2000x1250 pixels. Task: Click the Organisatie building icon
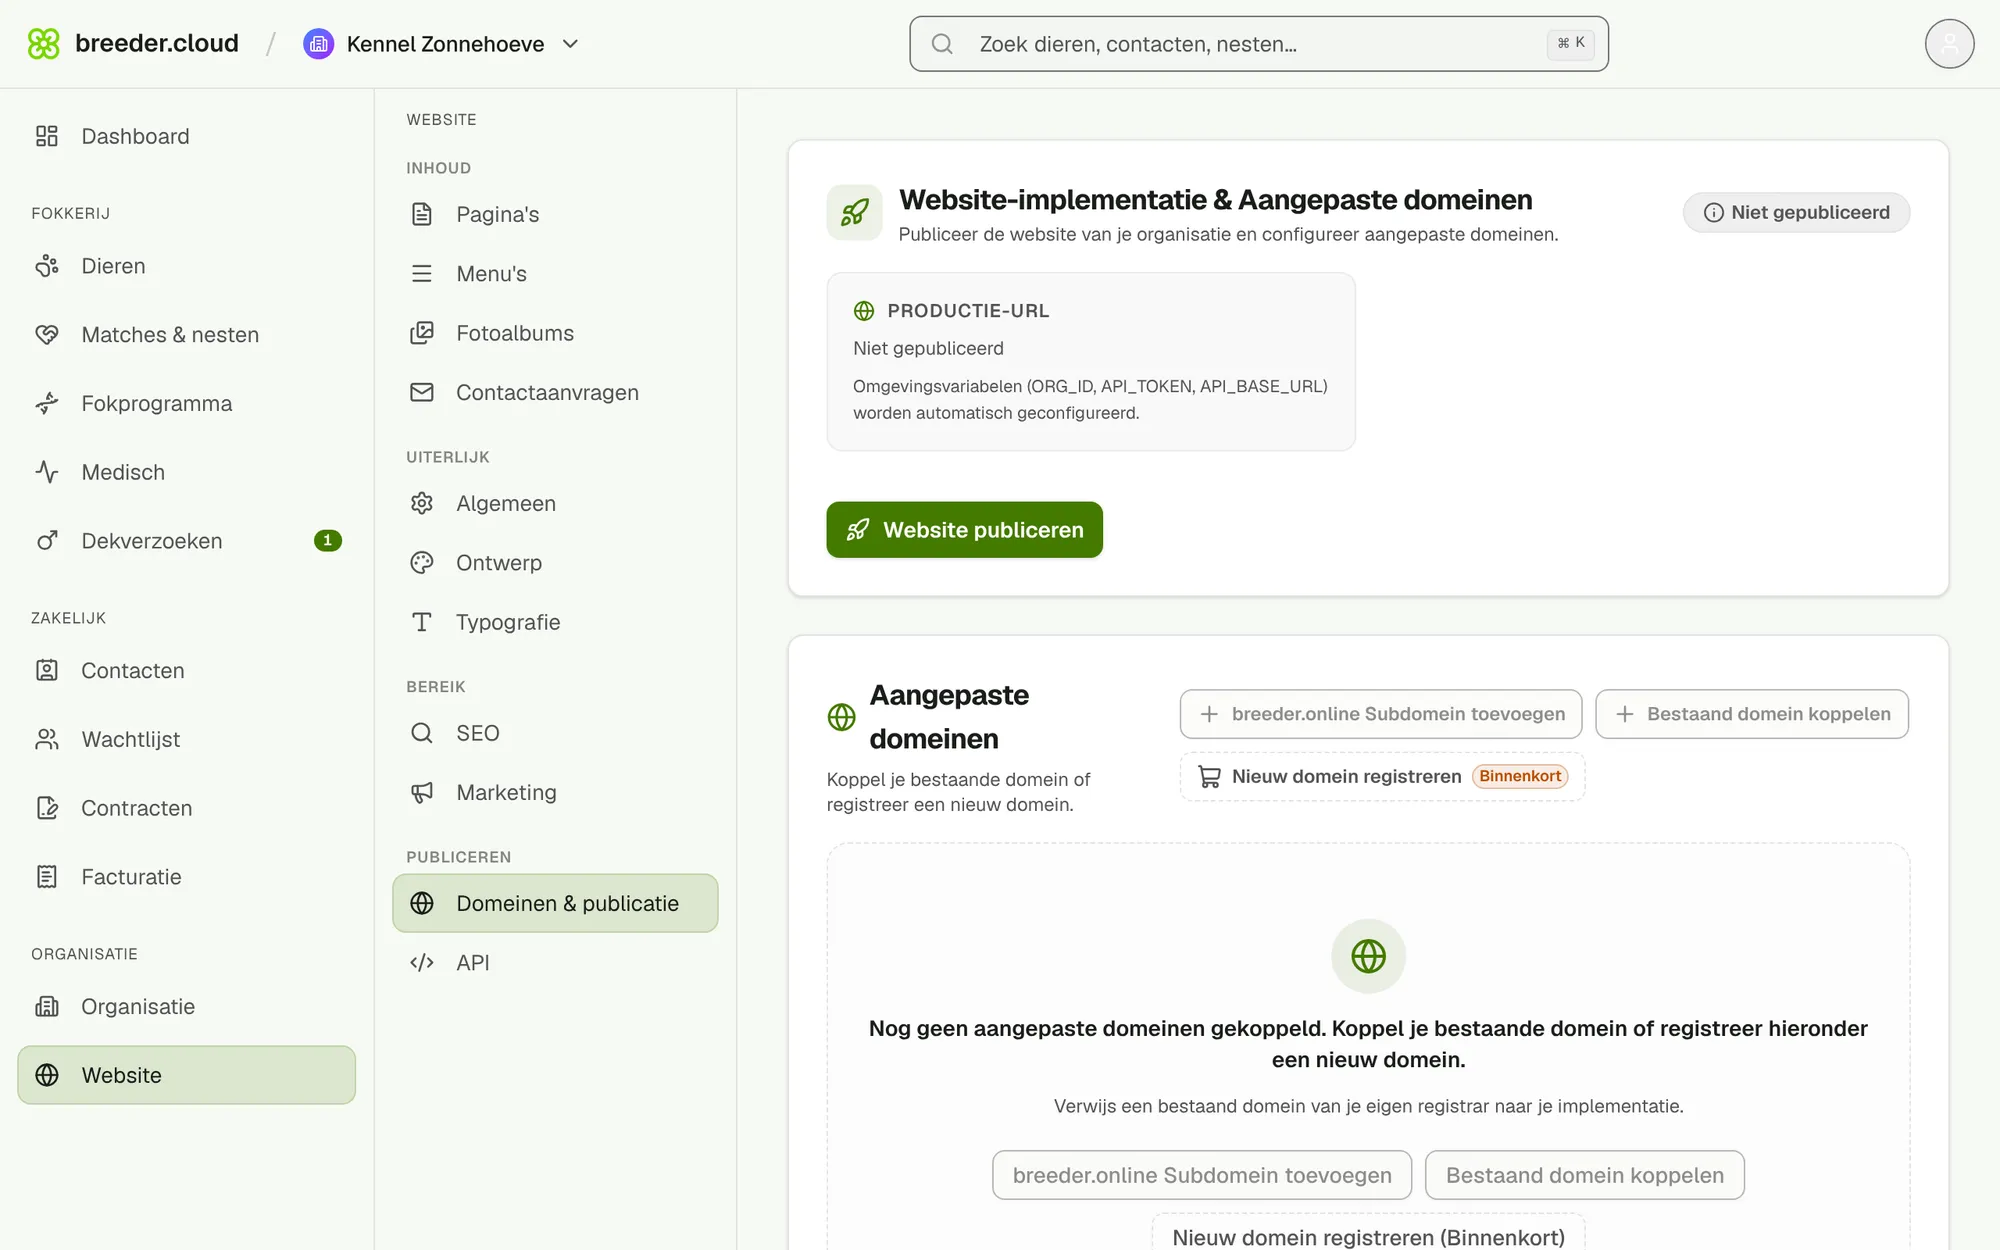tap(47, 1006)
